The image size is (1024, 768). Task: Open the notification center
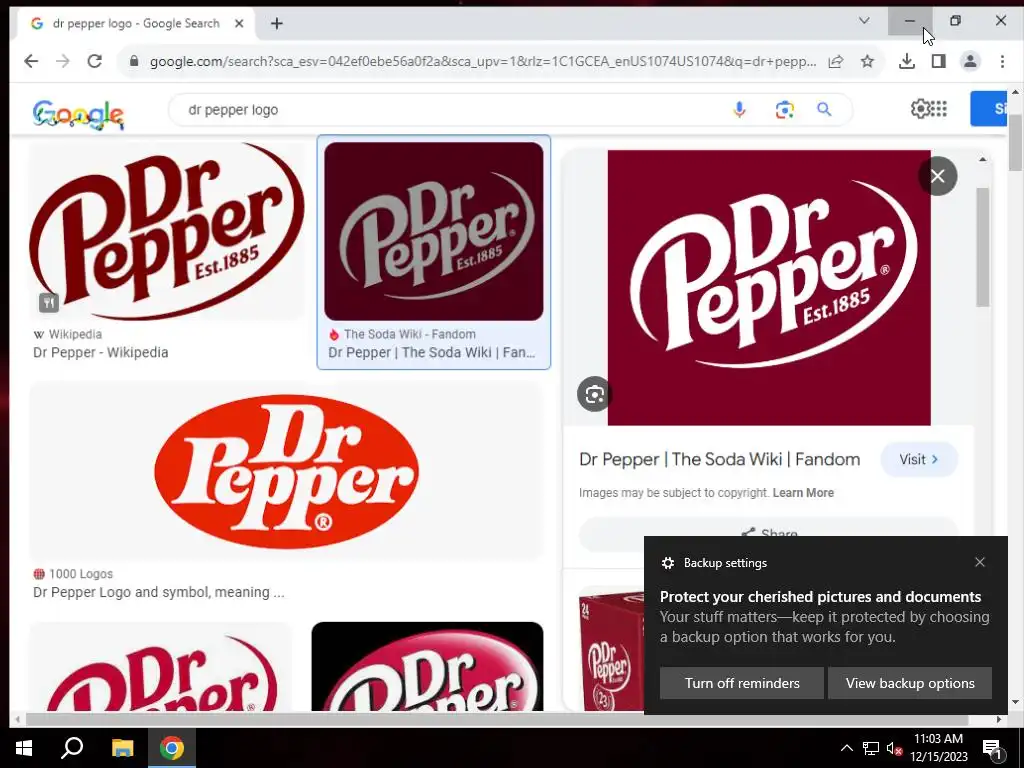click(993, 749)
